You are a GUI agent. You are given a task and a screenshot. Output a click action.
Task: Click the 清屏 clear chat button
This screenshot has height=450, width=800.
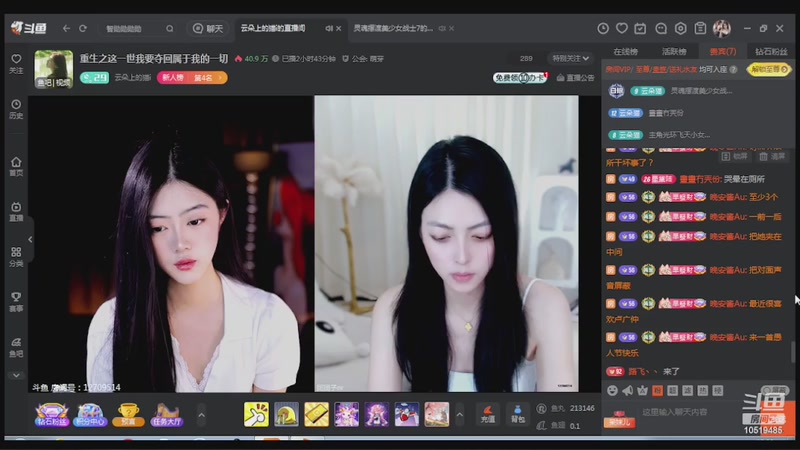[x=772, y=157]
